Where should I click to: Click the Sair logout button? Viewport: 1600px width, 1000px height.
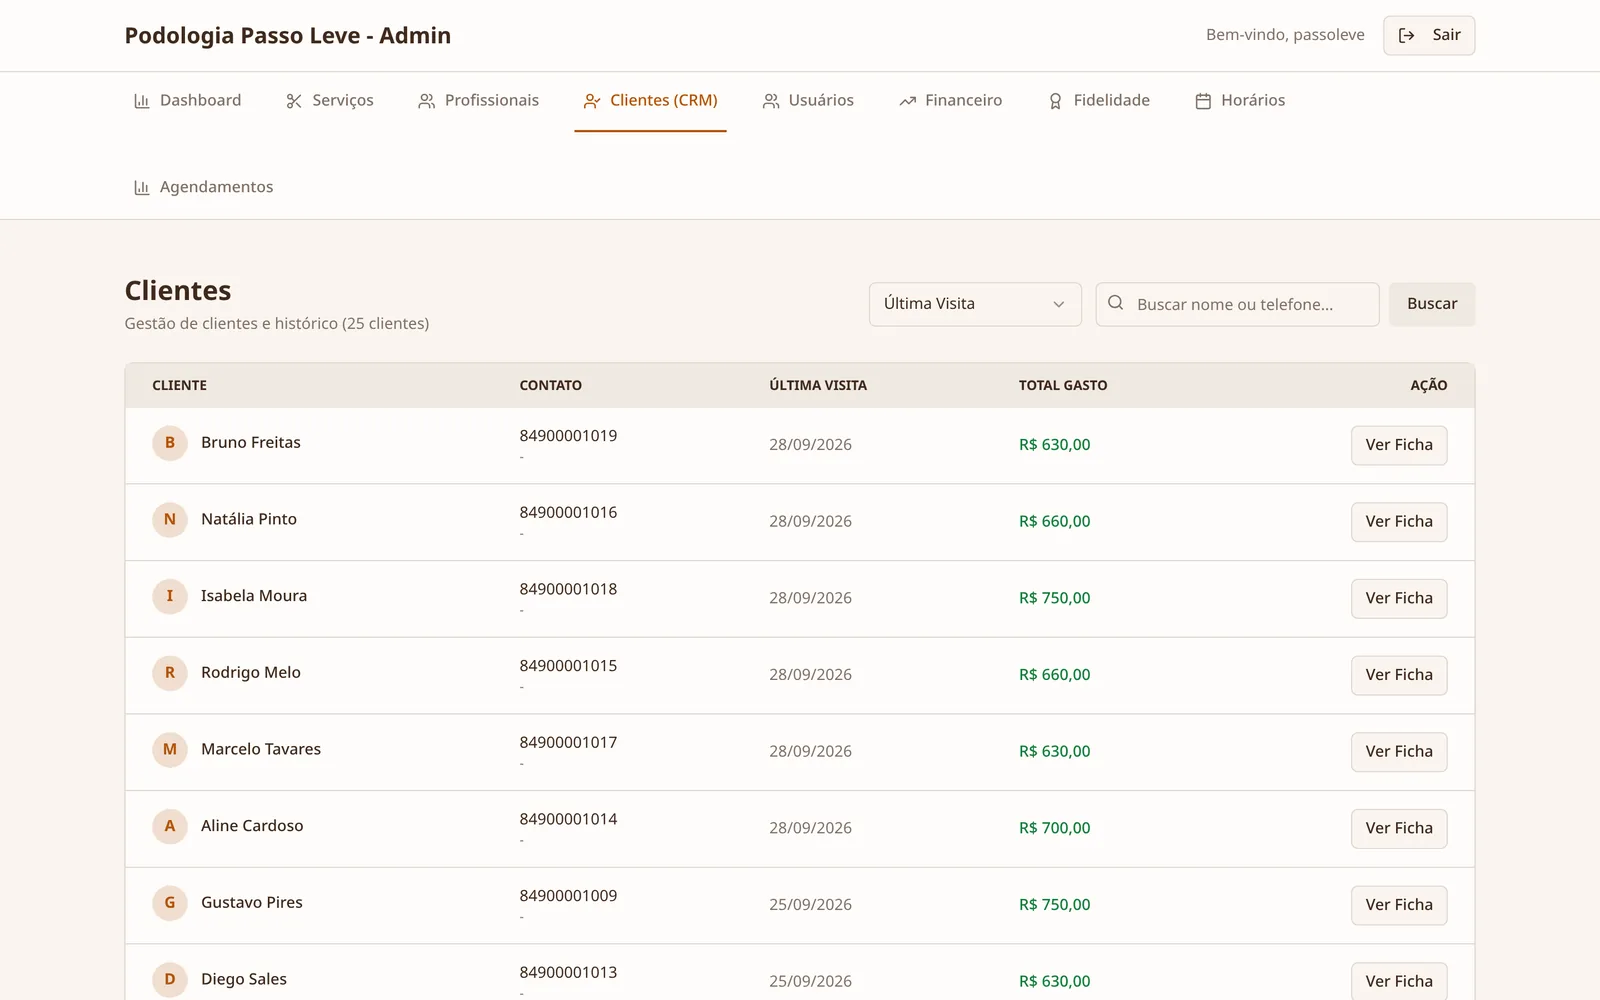coord(1429,35)
